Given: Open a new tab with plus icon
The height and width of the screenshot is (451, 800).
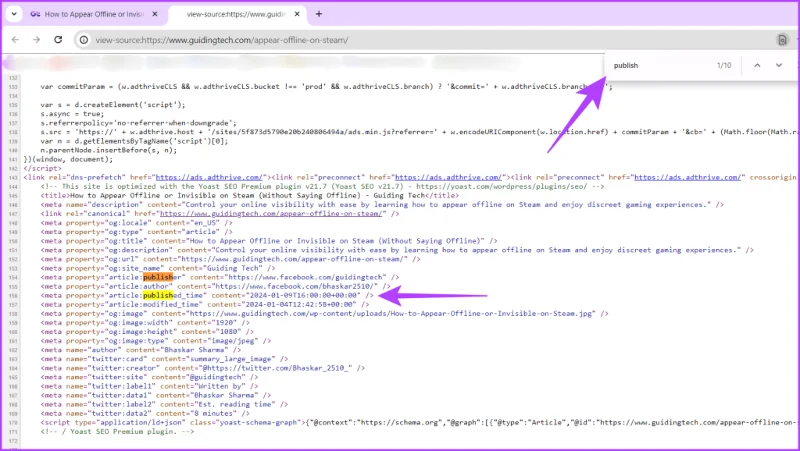Looking at the screenshot, I should pos(319,14).
